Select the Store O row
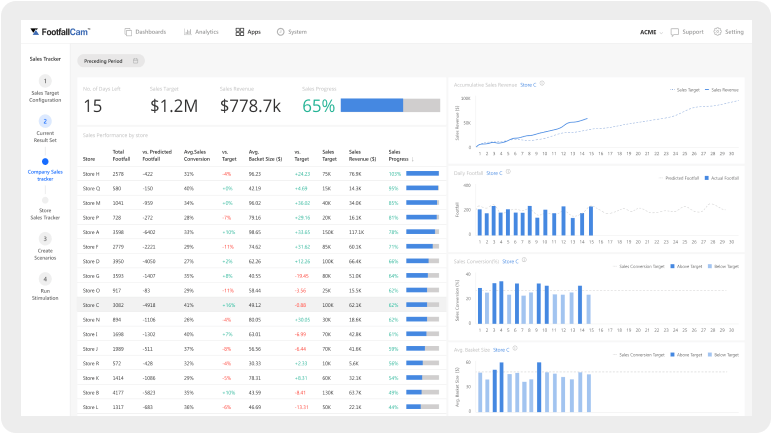Screen dimensions: 772x434 tap(261, 291)
